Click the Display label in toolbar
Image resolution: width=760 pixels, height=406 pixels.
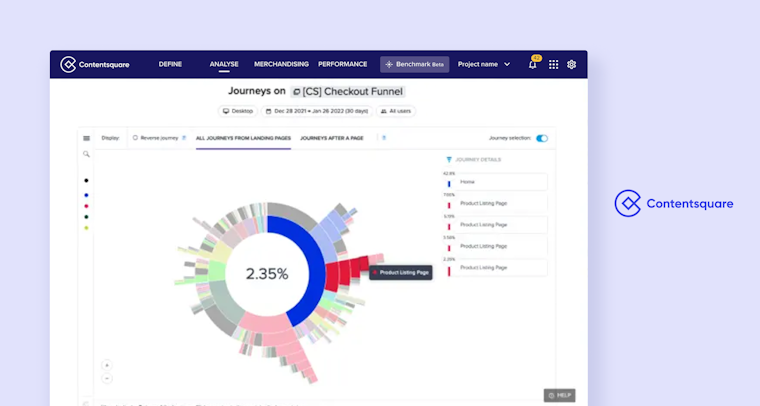click(x=110, y=138)
